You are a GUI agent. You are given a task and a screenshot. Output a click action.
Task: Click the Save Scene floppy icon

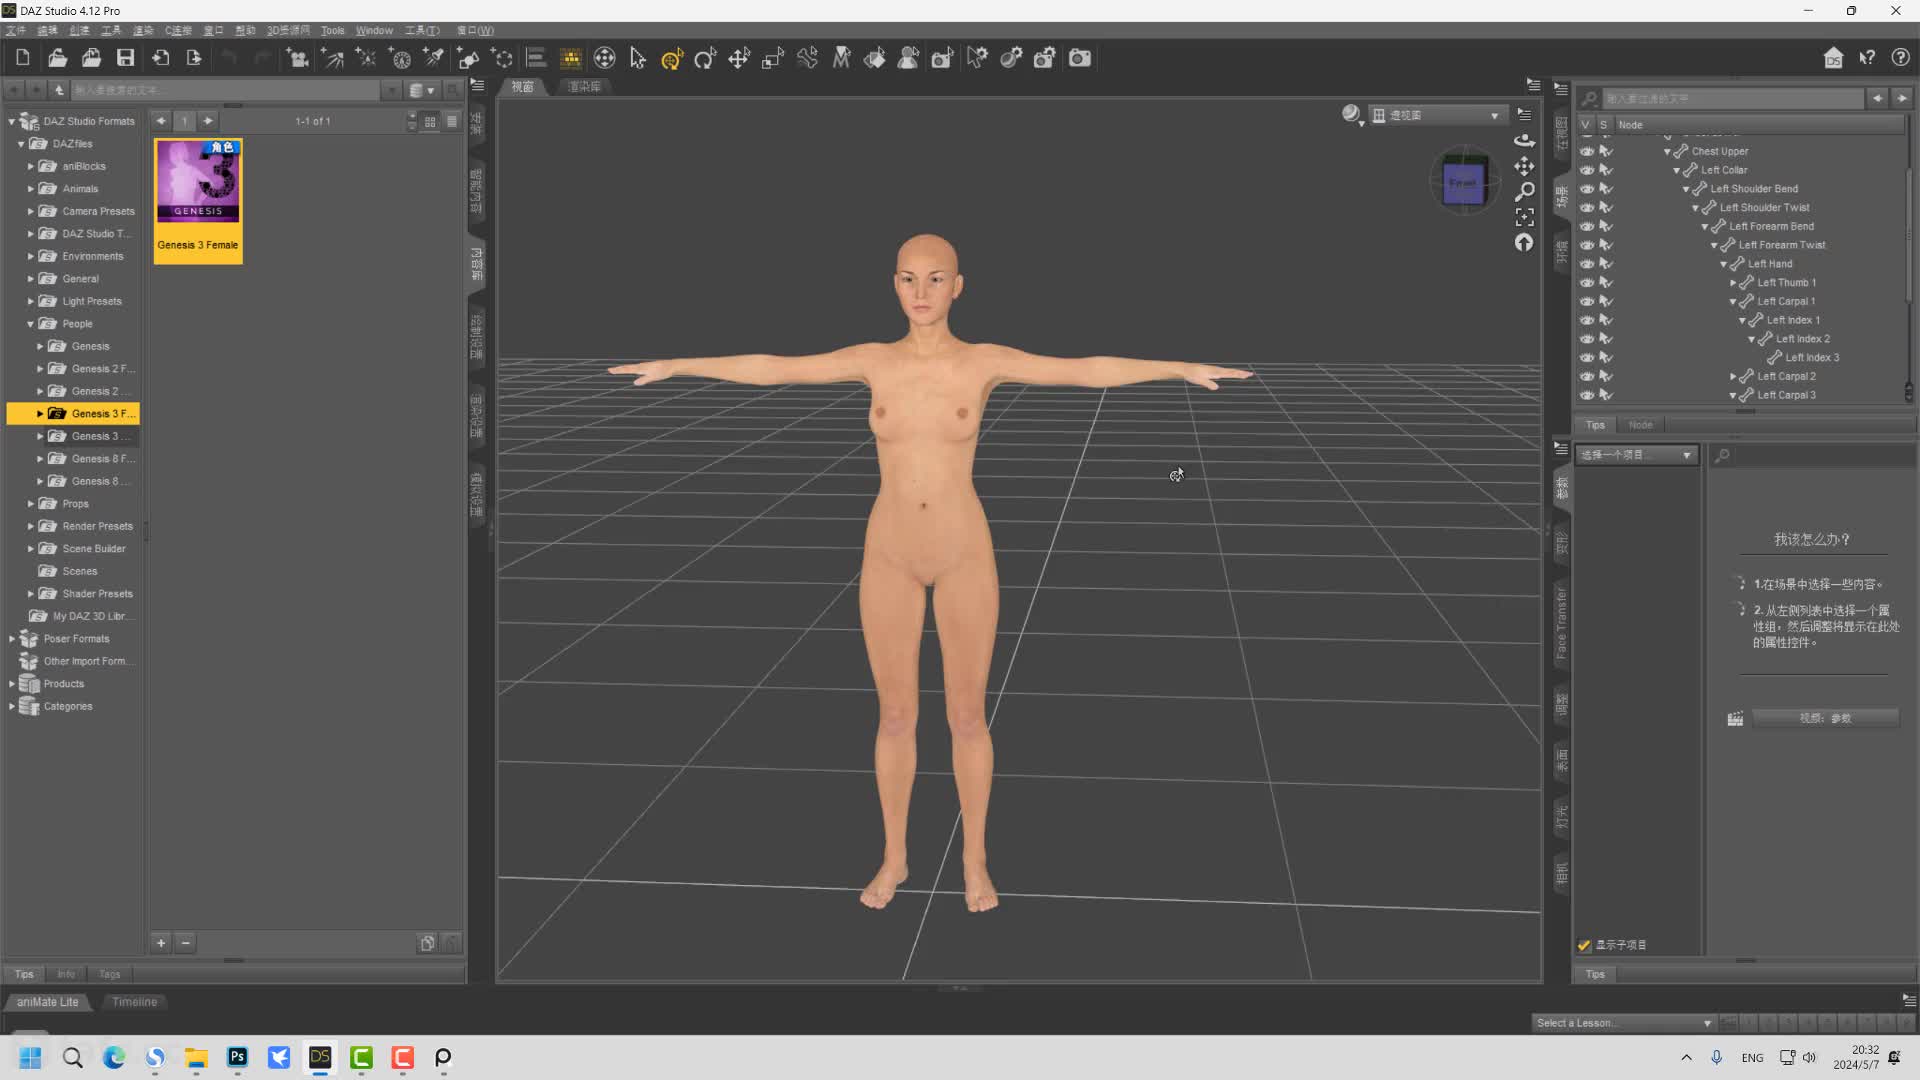click(x=125, y=58)
